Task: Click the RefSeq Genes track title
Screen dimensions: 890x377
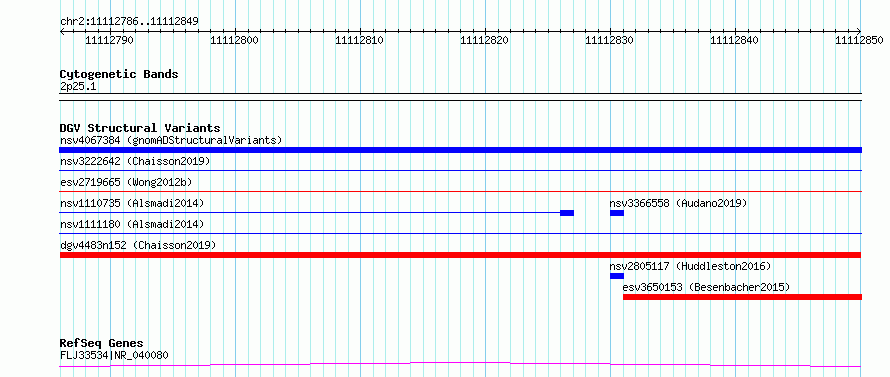Action: (101, 344)
